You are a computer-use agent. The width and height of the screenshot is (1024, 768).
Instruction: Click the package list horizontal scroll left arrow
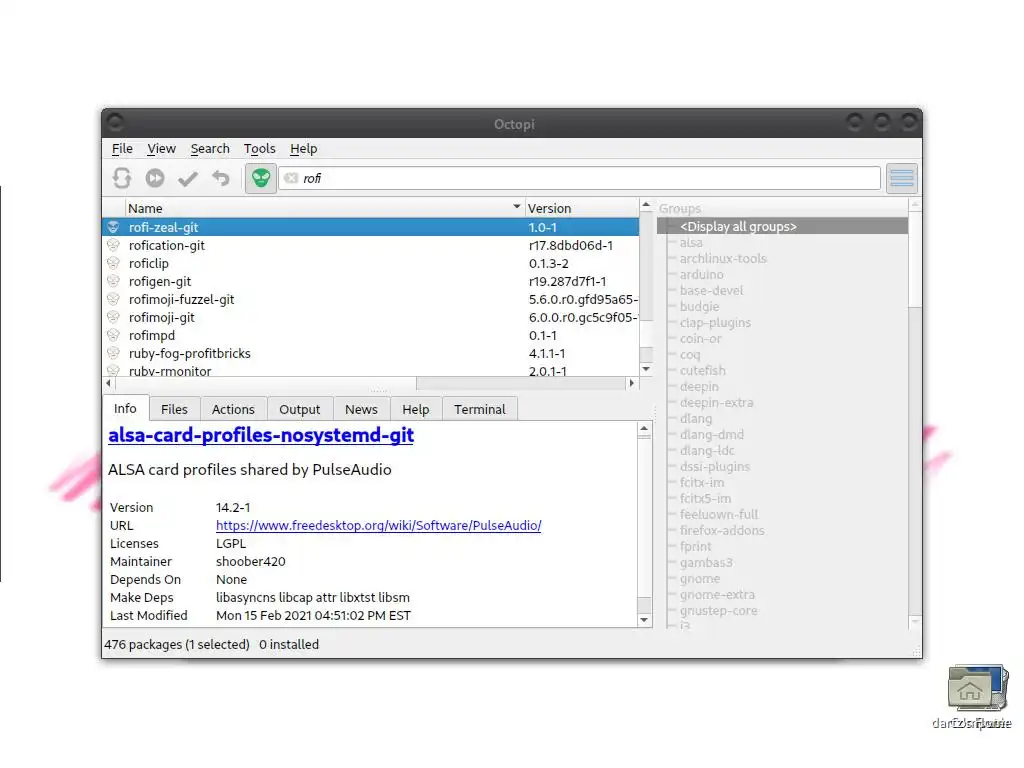coord(108,383)
